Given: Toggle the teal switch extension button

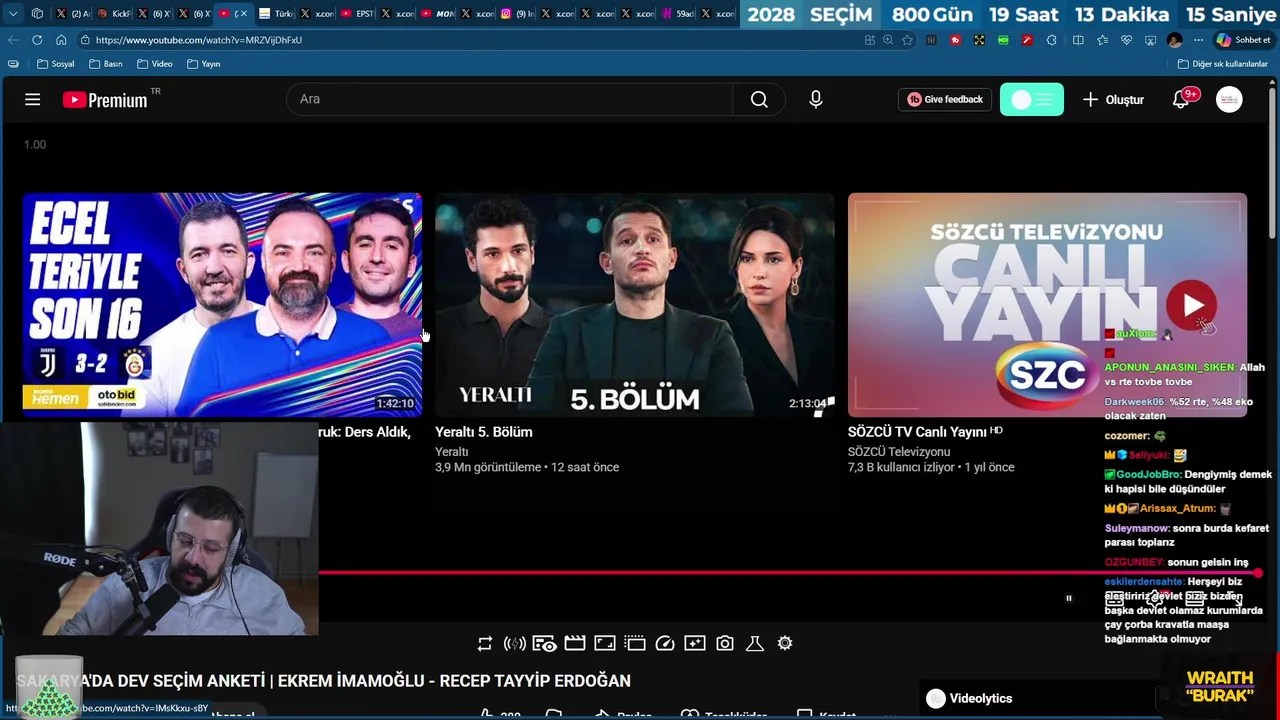Looking at the screenshot, I should (1032, 99).
